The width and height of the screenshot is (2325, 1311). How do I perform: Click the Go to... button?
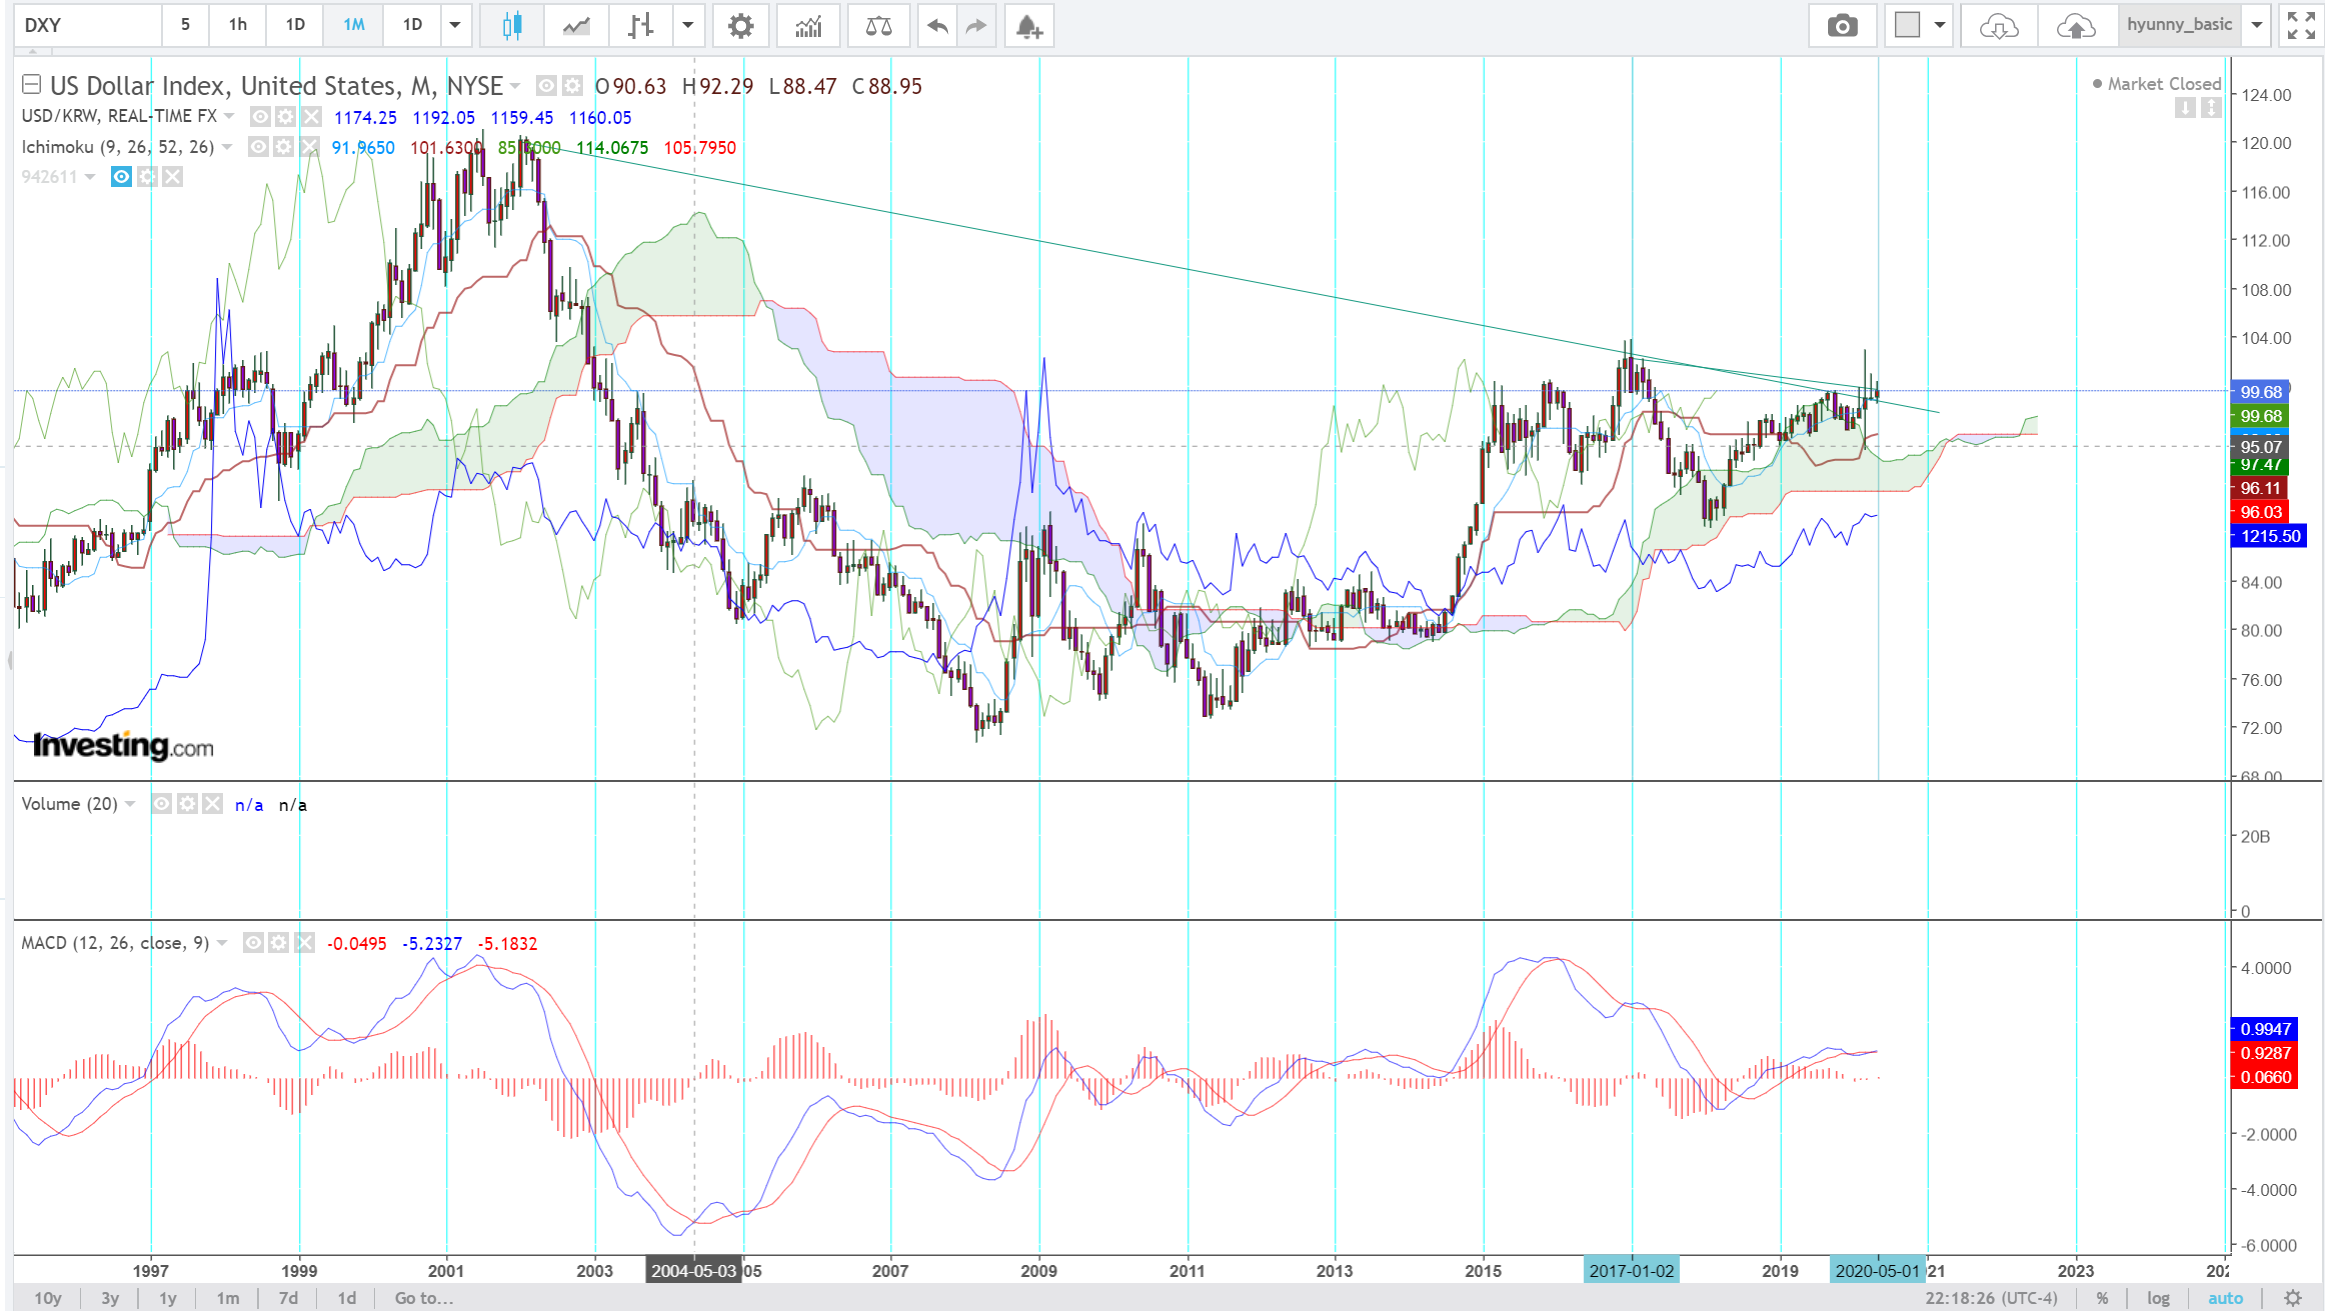click(x=423, y=1298)
